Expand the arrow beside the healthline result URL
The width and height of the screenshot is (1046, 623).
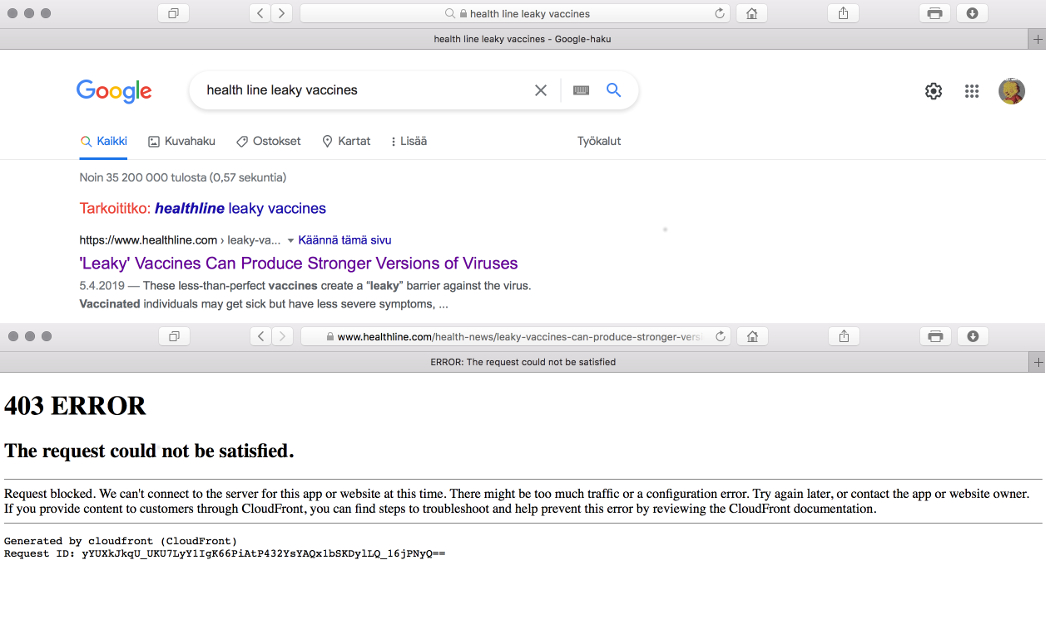[x=291, y=241]
